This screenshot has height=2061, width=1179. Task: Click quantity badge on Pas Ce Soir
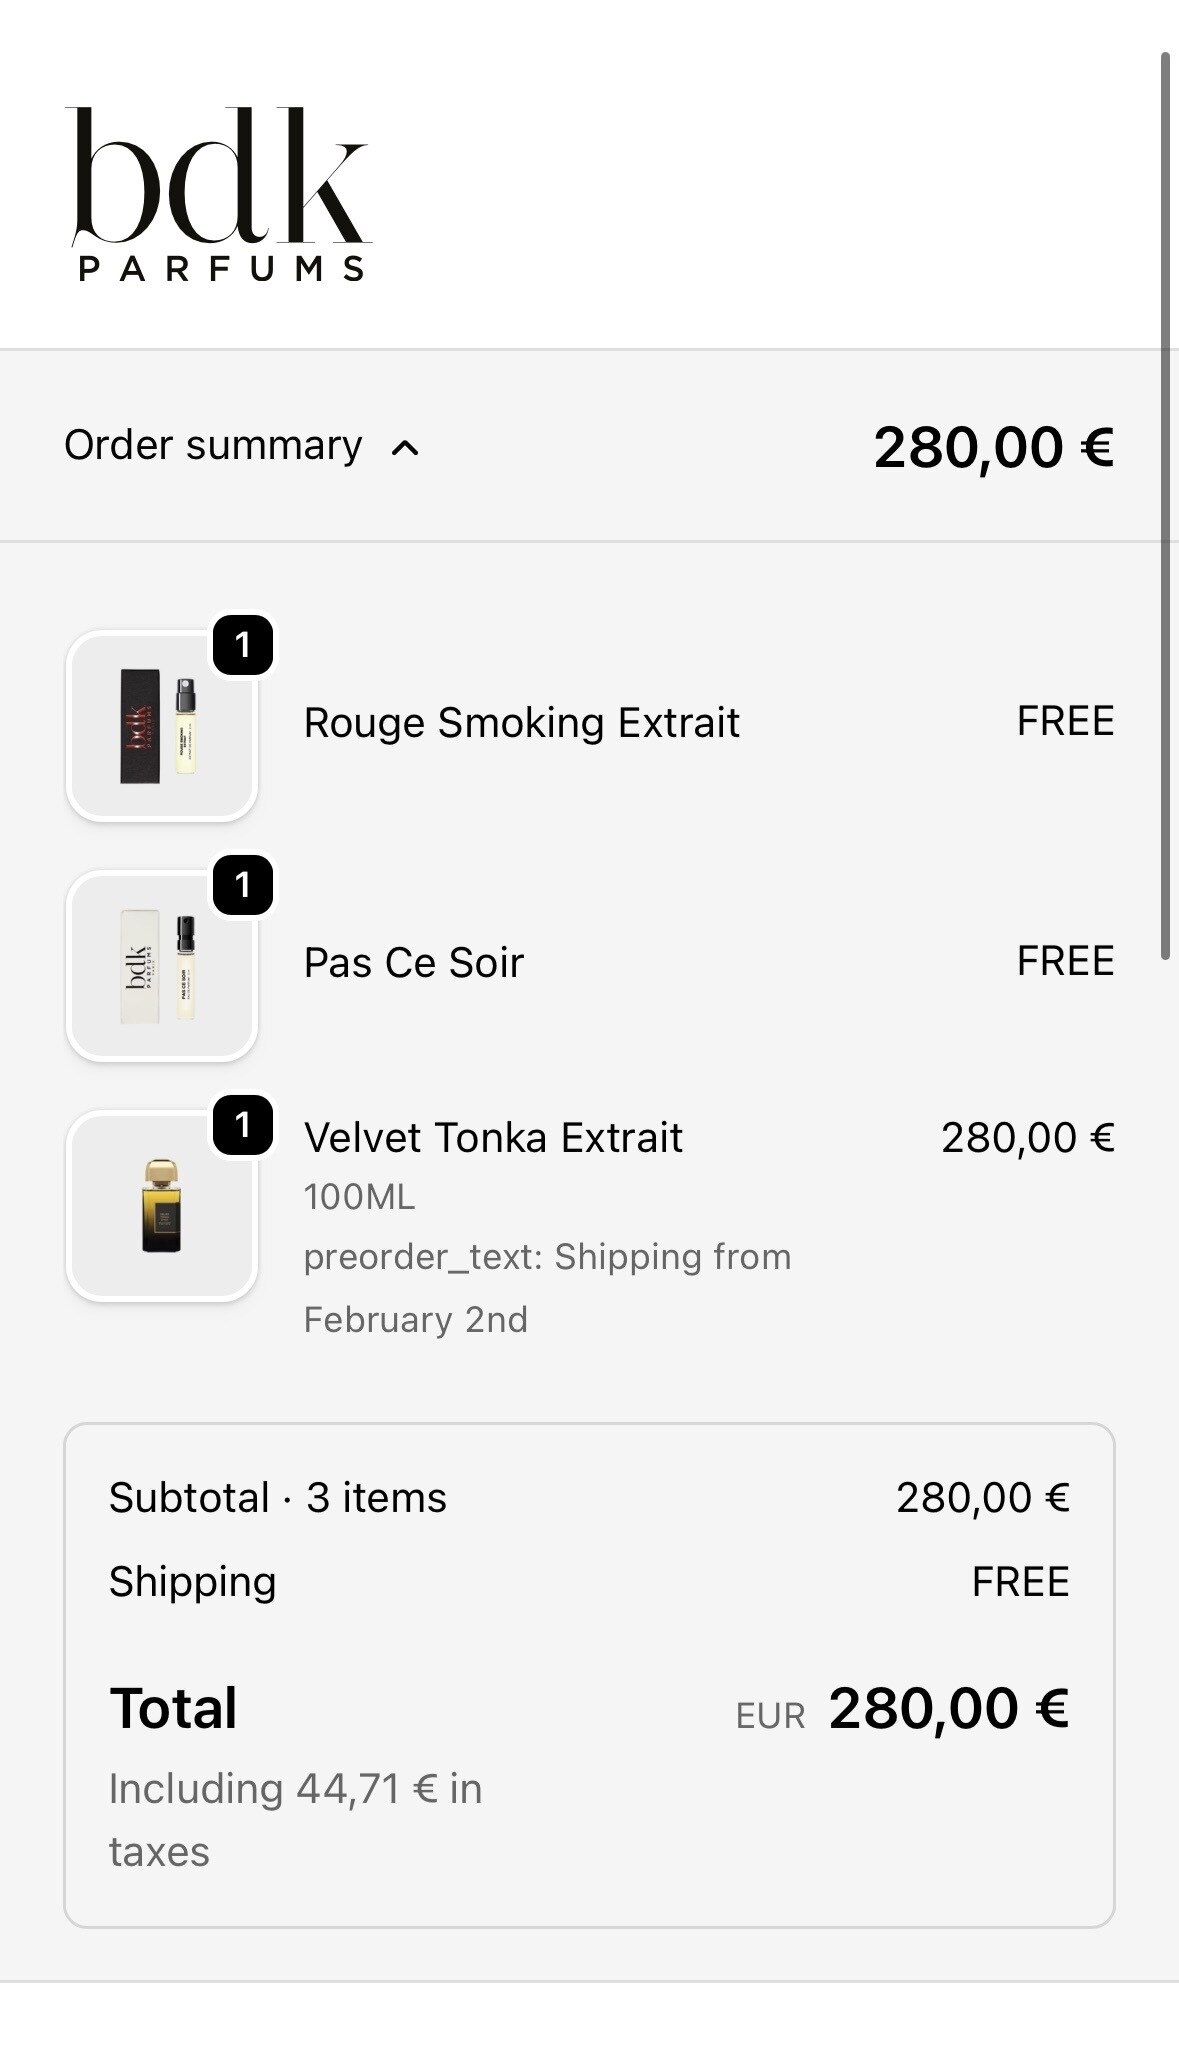pyautogui.click(x=243, y=886)
